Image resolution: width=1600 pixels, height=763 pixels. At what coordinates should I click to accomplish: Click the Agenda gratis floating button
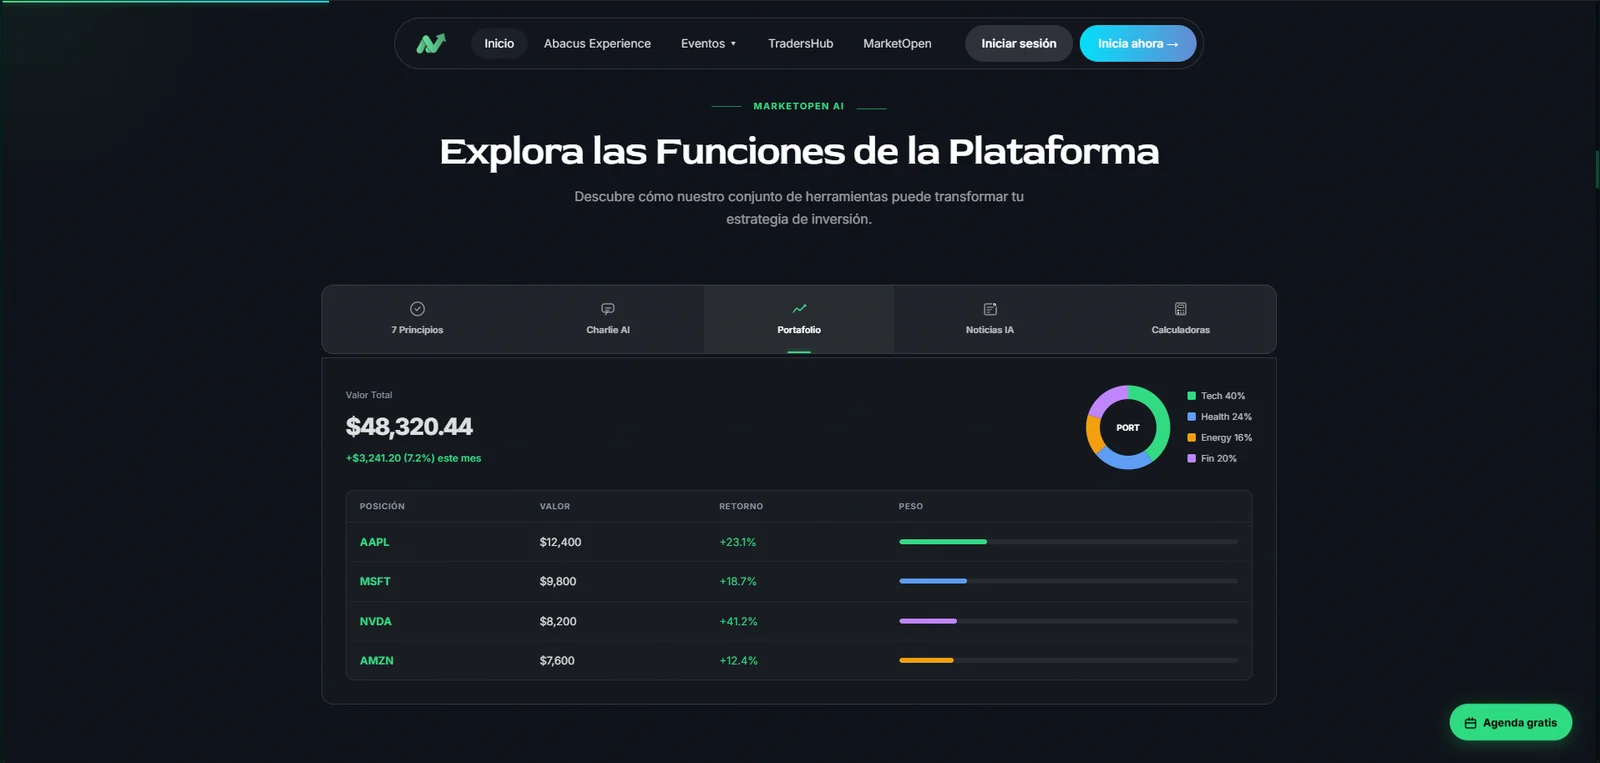click(1511, 722)
